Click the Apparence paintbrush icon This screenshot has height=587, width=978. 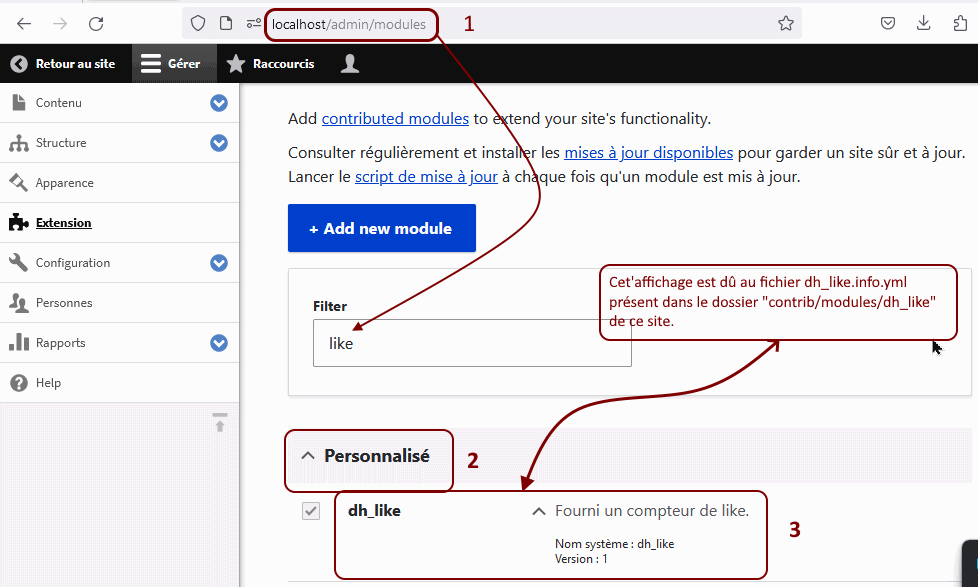[18, 182]
